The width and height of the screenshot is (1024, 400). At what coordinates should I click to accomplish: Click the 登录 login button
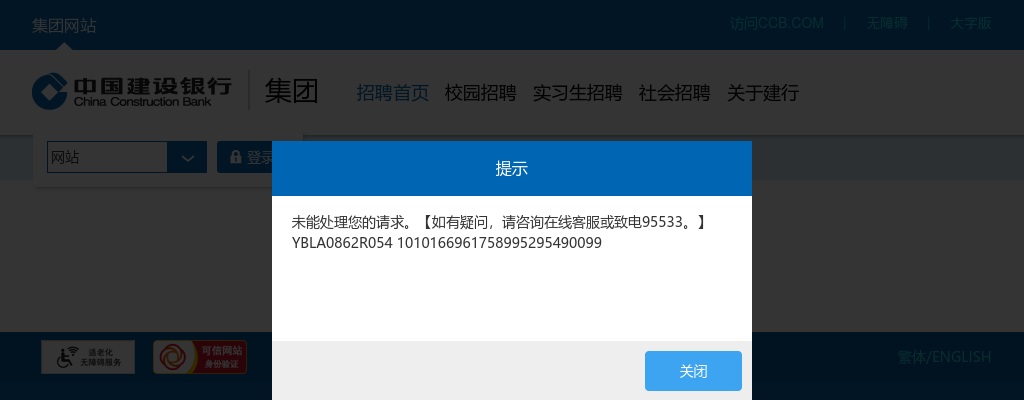coord(251,158)
